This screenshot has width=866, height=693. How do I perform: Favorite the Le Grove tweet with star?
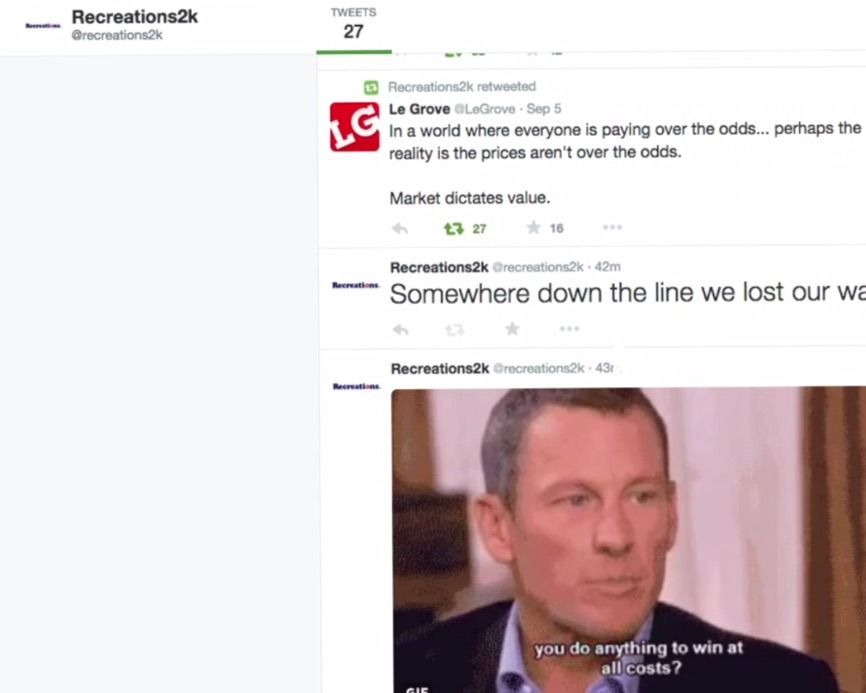(533, 228)
